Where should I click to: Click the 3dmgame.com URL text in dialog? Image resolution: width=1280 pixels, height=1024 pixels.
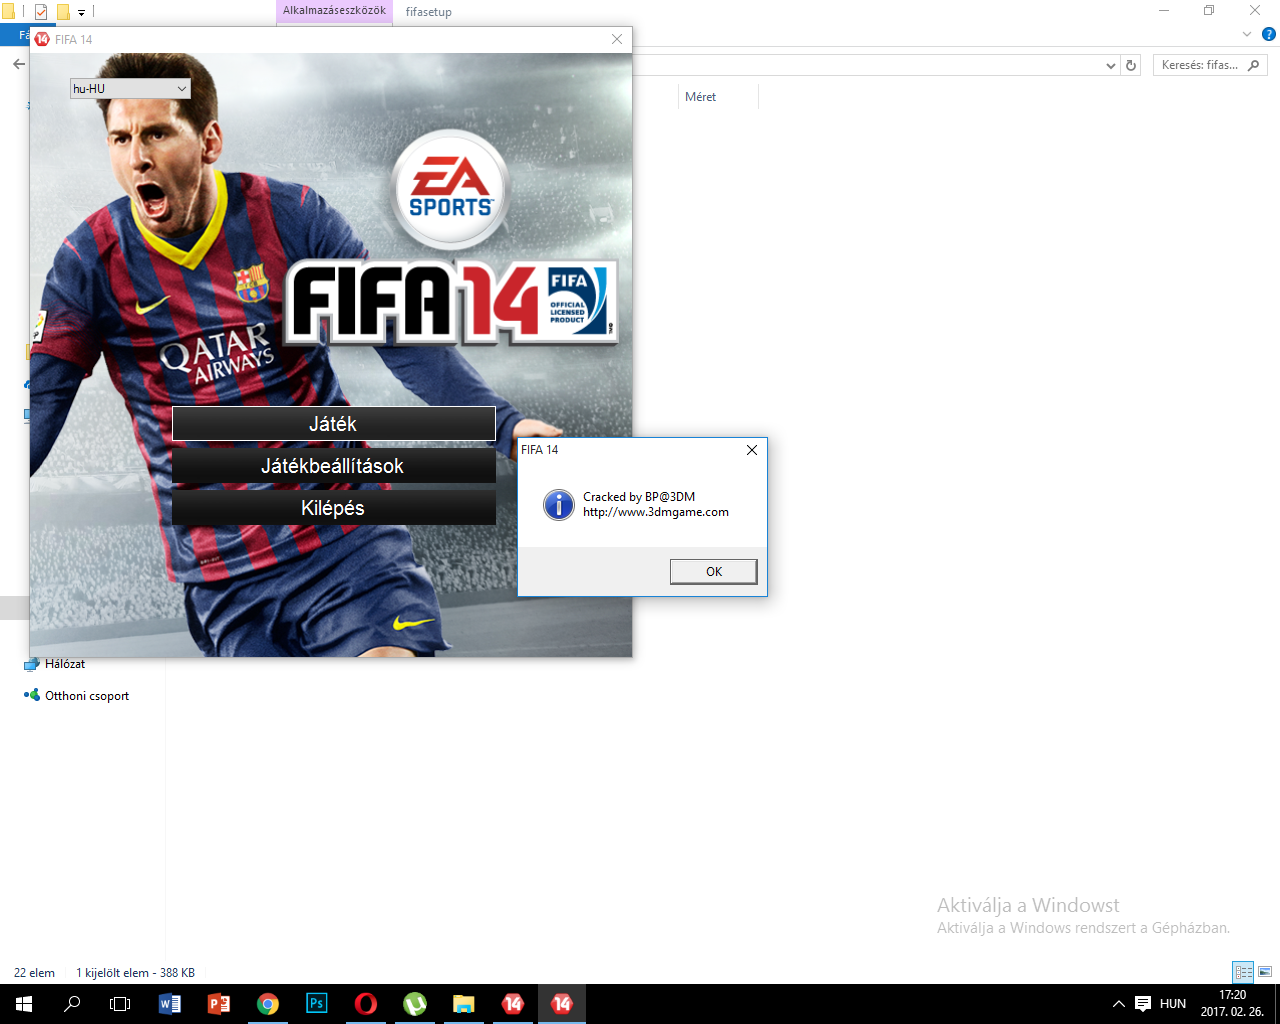pyautogui.click(x=656, y=512)
